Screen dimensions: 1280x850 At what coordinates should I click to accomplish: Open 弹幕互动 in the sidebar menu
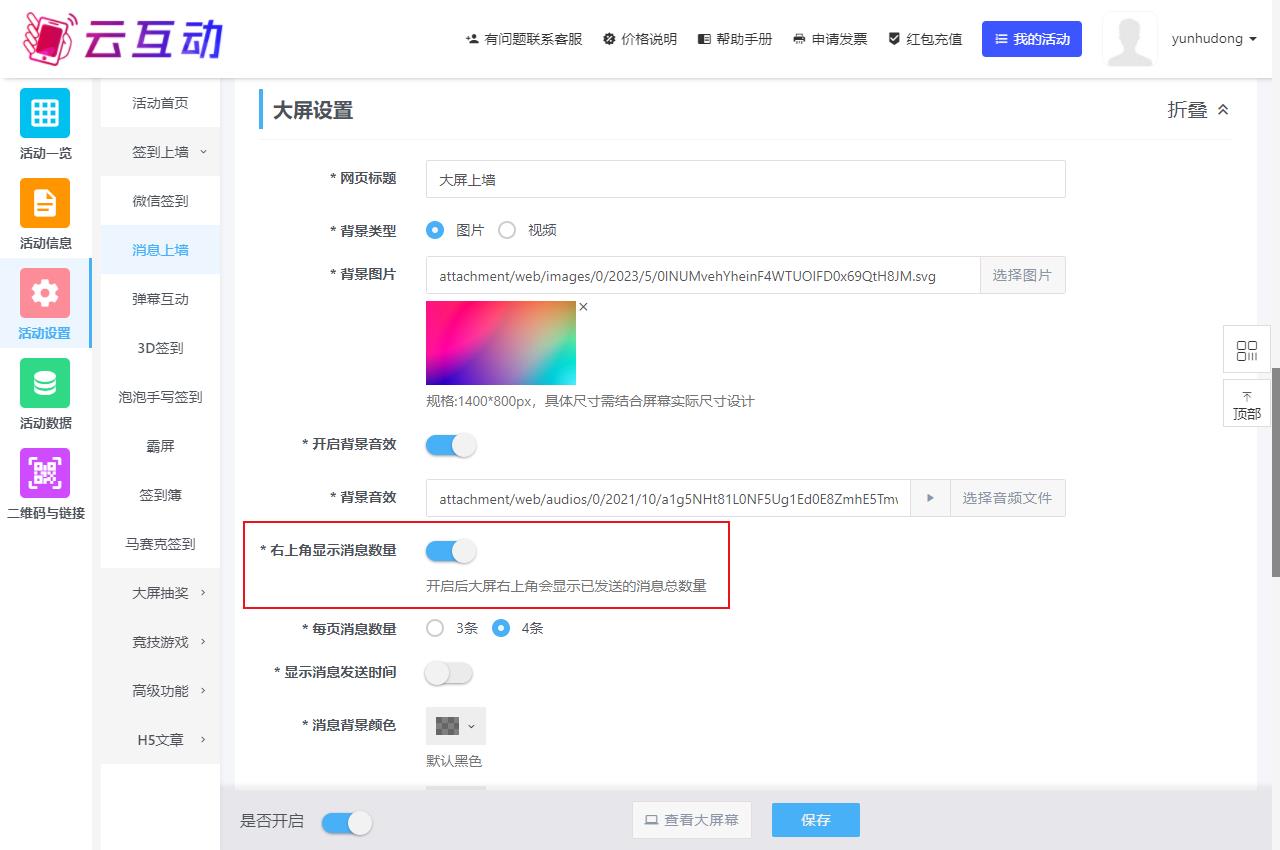tap(160, 299)
